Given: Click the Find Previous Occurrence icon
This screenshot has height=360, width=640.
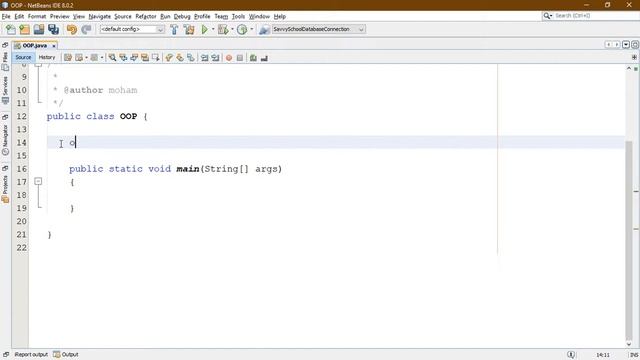Looking at the screenshot, I should (123, 58).
